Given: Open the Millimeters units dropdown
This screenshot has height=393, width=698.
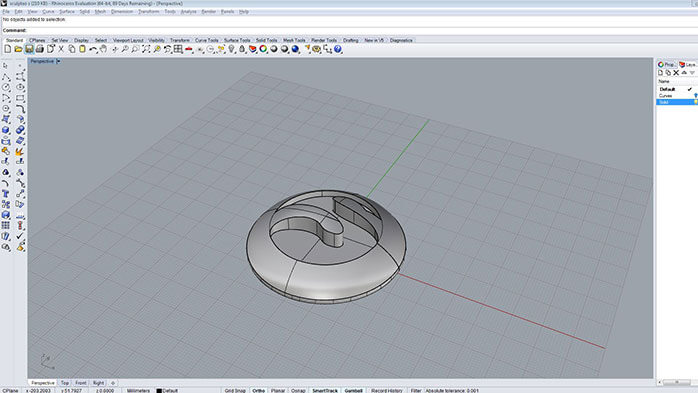Looking at the screenshot, I should tap(138, 390).
